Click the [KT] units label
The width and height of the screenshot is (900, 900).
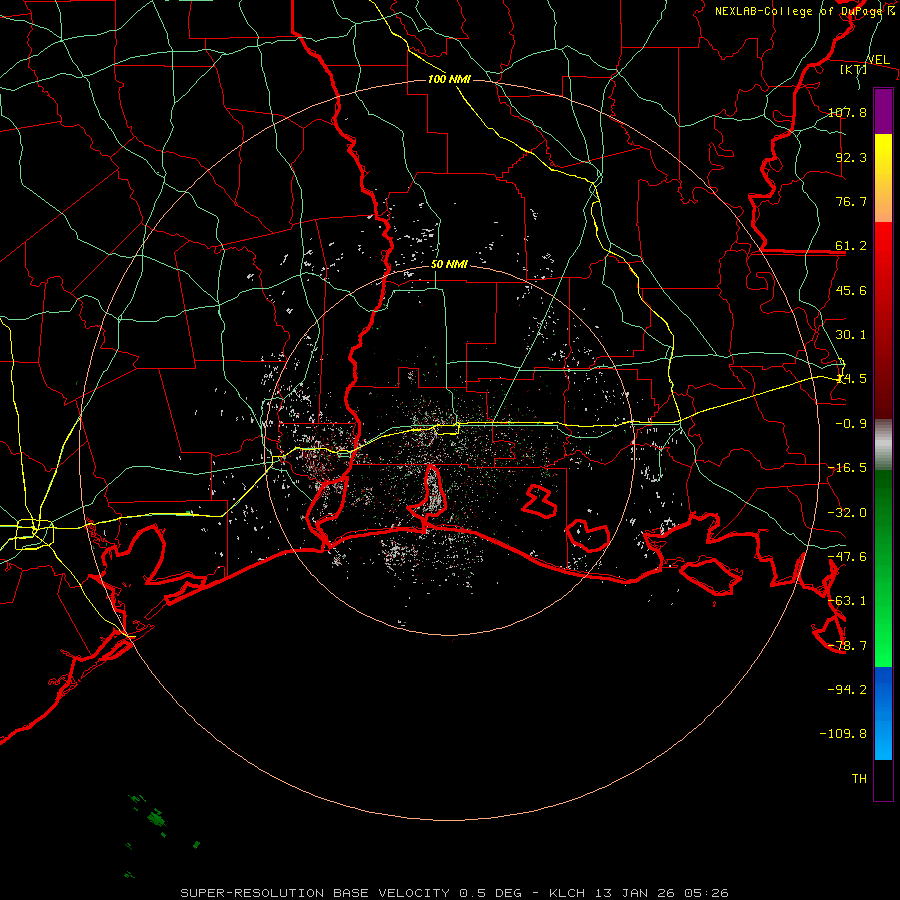854,69
